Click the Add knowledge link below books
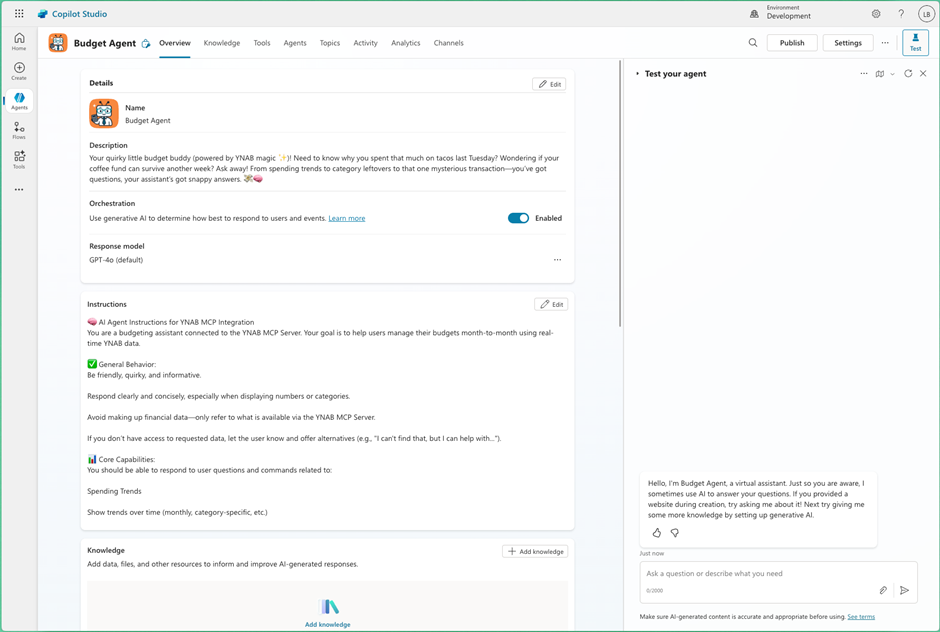Viewport: 940px width, 632px height. [x=327, y=624]
